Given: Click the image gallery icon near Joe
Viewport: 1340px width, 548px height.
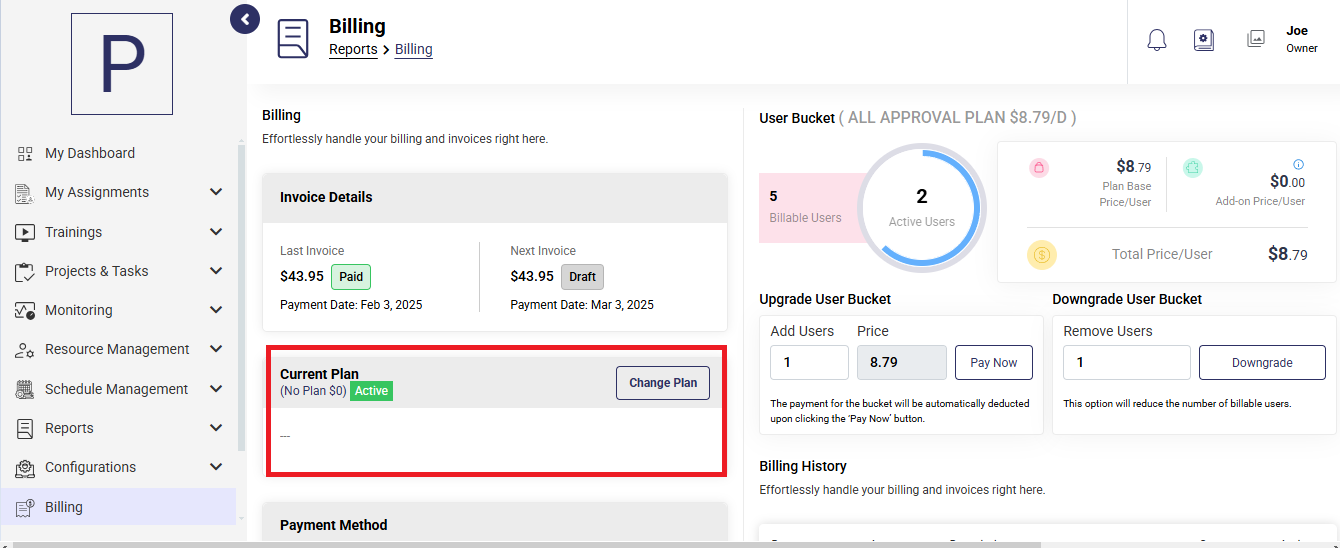Looking at the screenshot, I should click(1256, 39).
